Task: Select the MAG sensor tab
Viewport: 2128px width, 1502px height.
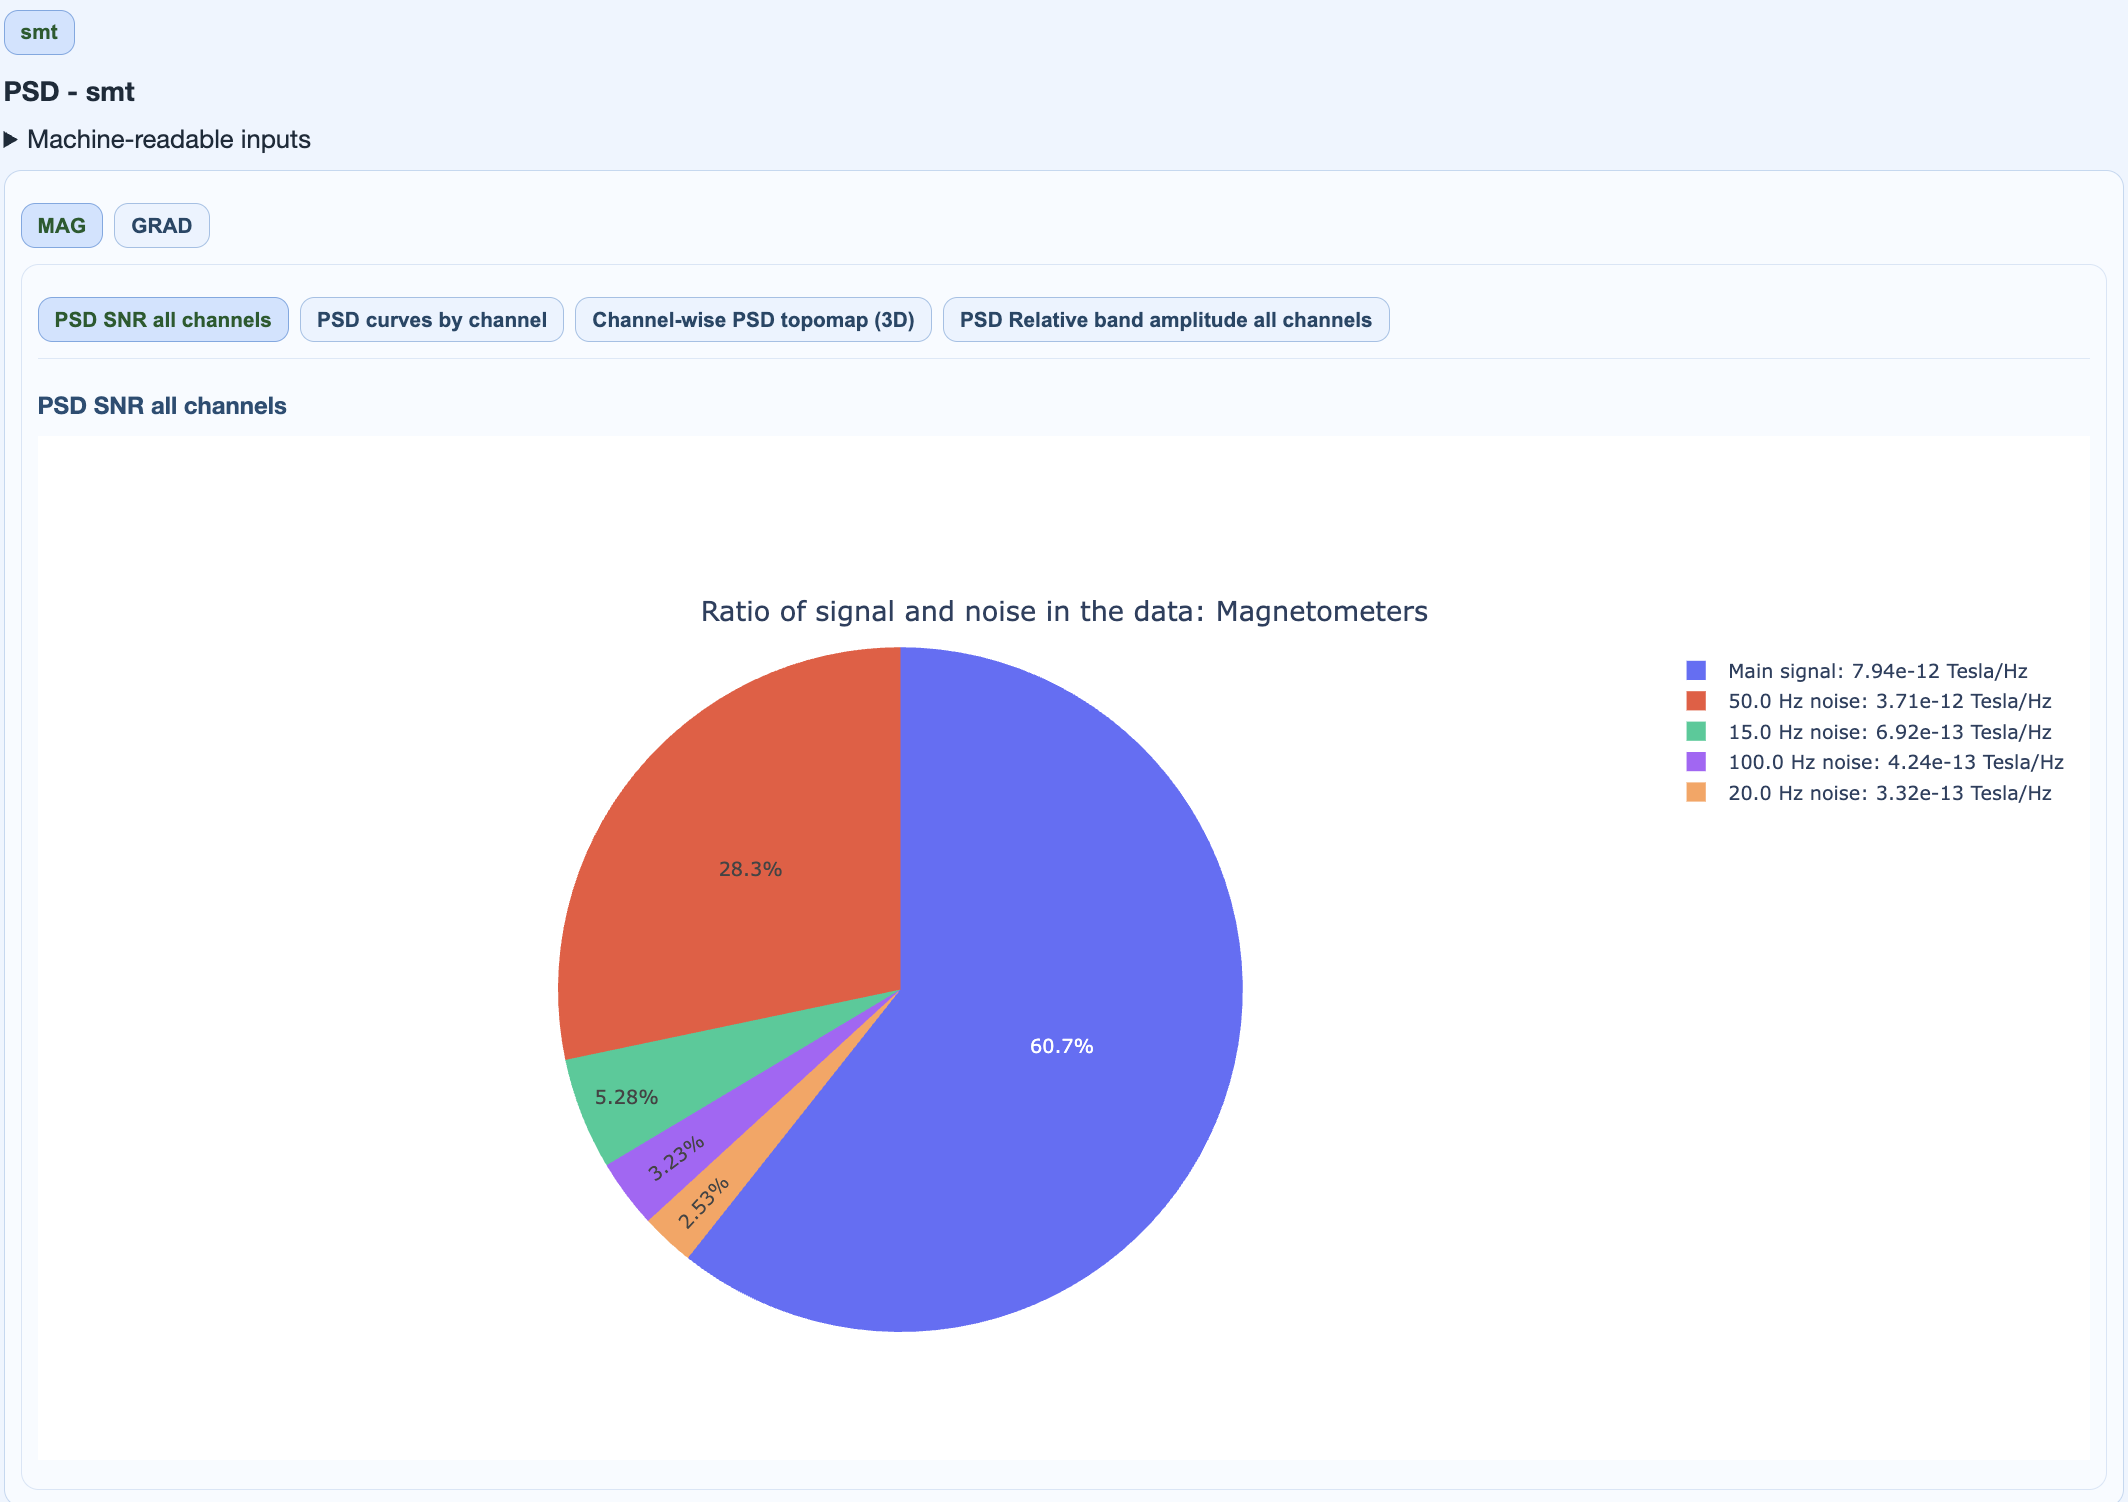Action: tap(61, 226)
